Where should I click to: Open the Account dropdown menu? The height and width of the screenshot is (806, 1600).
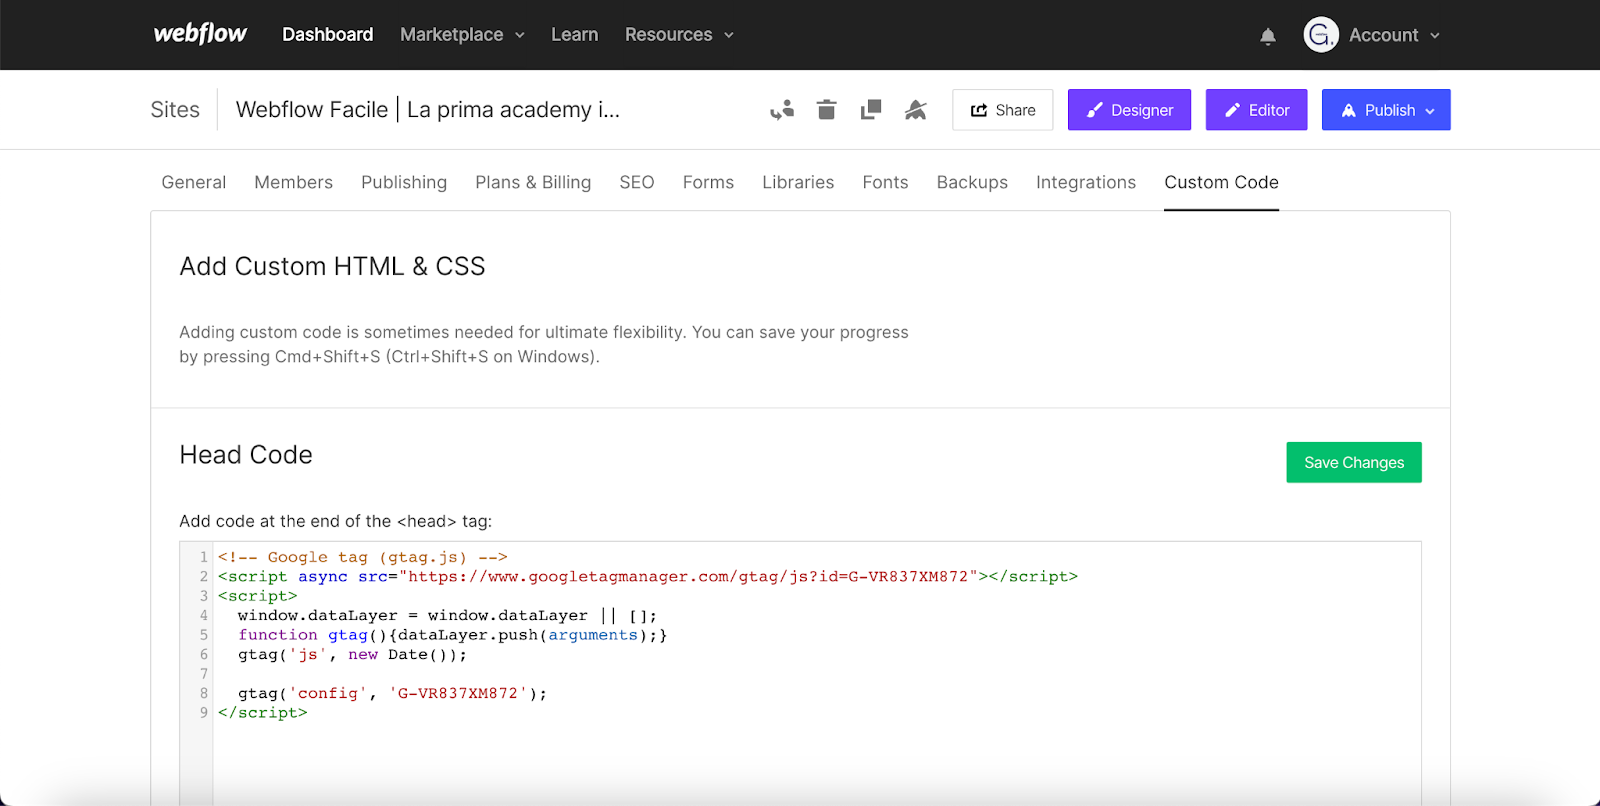click(1394, 35)
